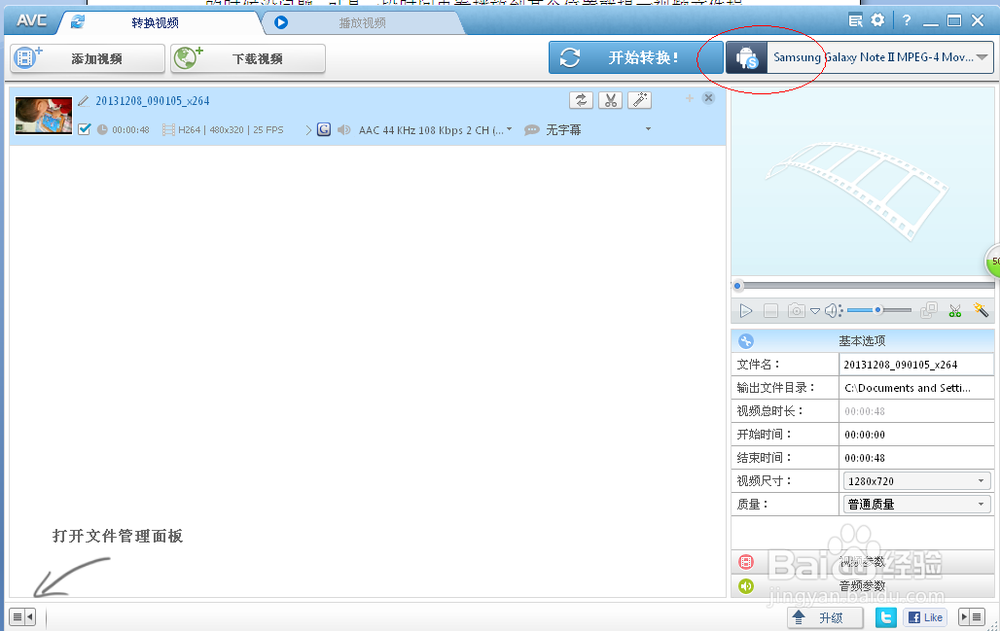This screenshot has width=1000, height=631.
Task: Open the magic wand effects on video row
Action: pos(640,100)
